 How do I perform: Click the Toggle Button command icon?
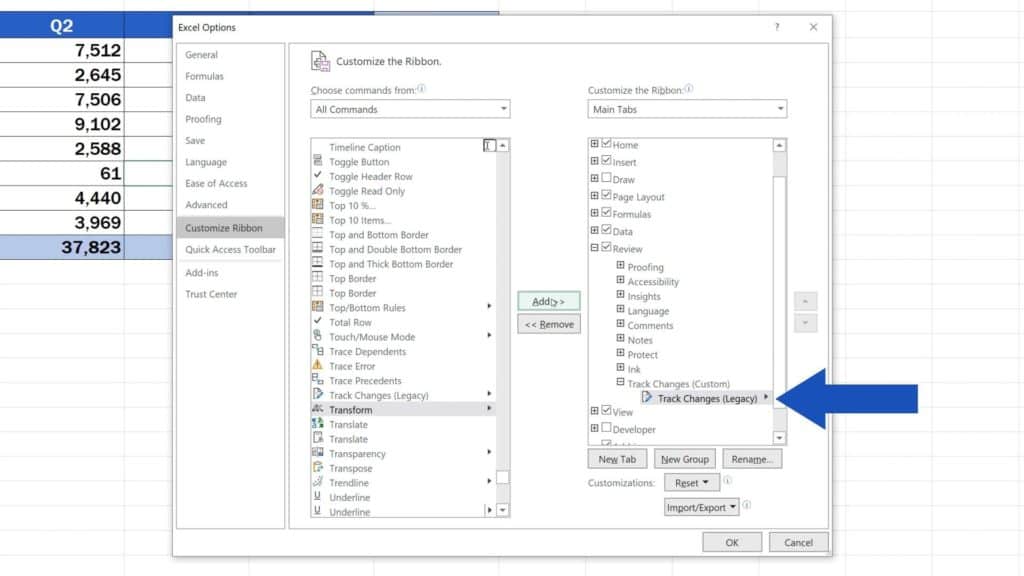click(x=317, y=160)
